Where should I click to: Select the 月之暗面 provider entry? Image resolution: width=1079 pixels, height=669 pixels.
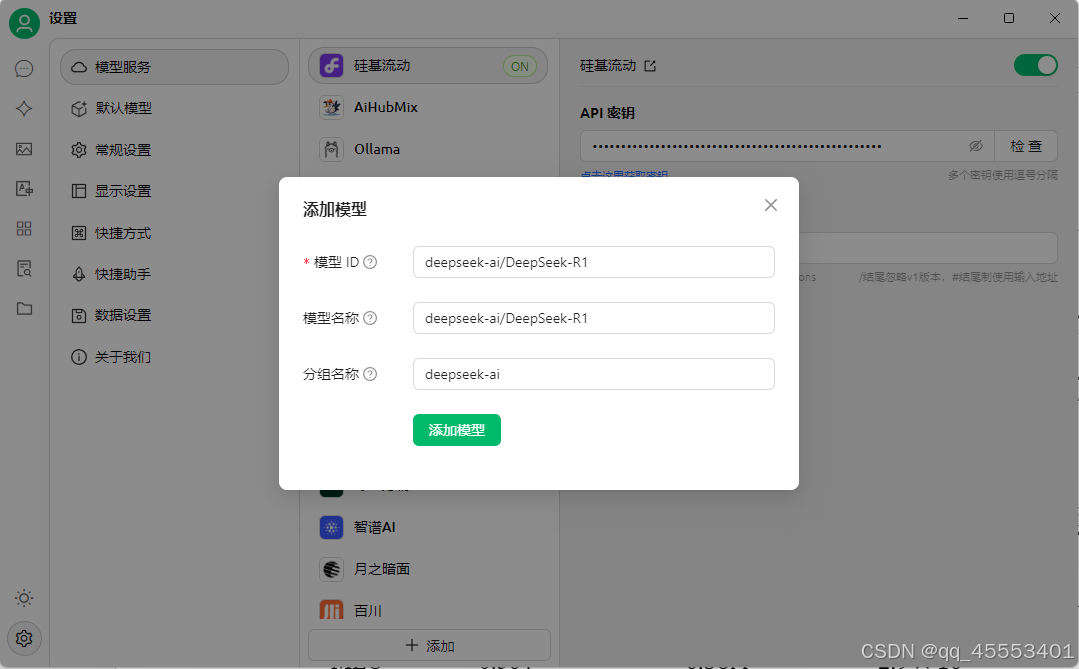428,569
